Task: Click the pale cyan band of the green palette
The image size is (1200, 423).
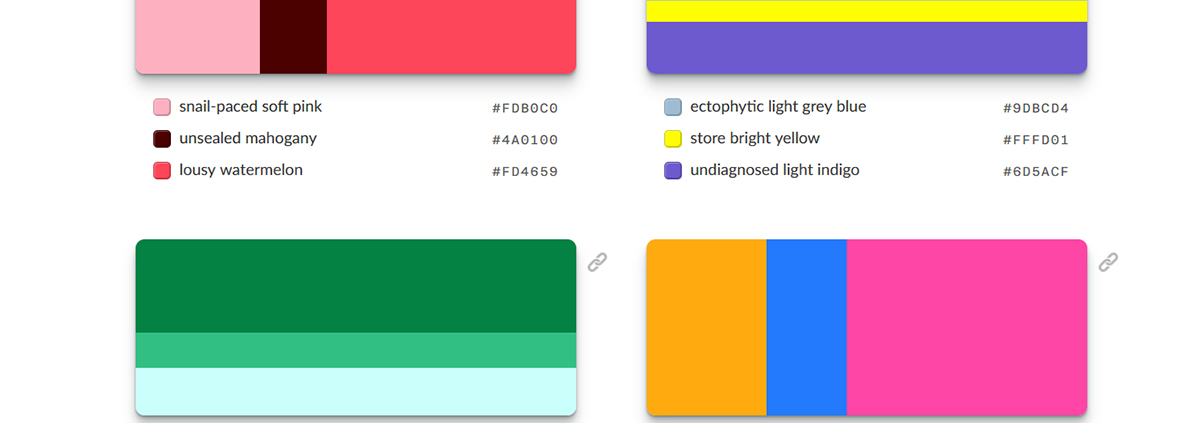Action: tap(356, 391)
